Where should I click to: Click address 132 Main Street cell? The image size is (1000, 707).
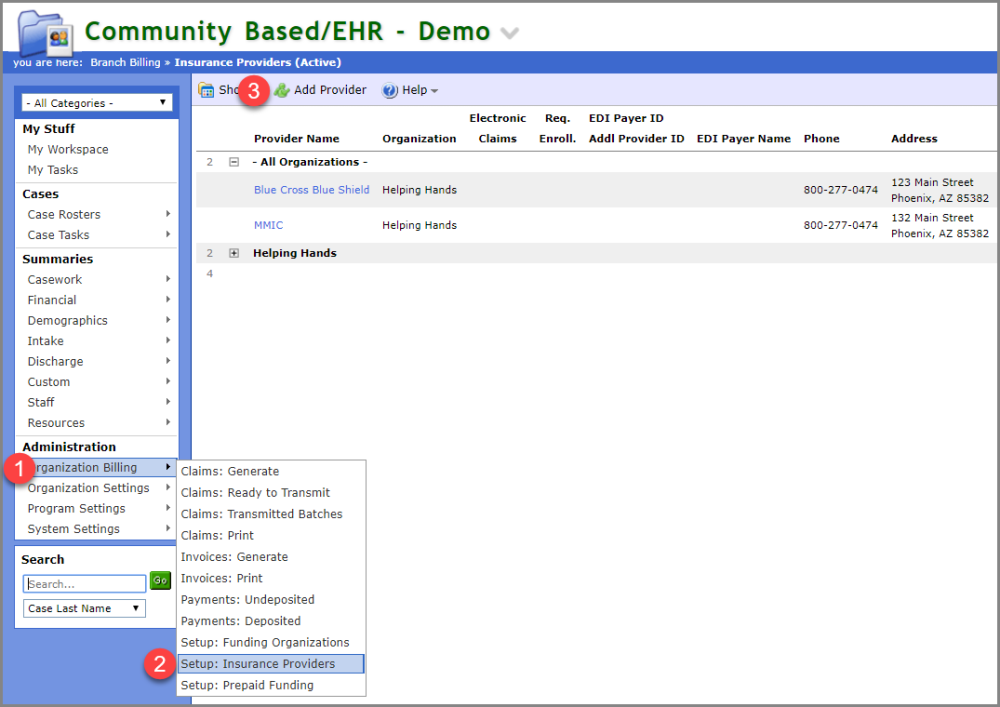pyautogui.click(x=939, y=226)
